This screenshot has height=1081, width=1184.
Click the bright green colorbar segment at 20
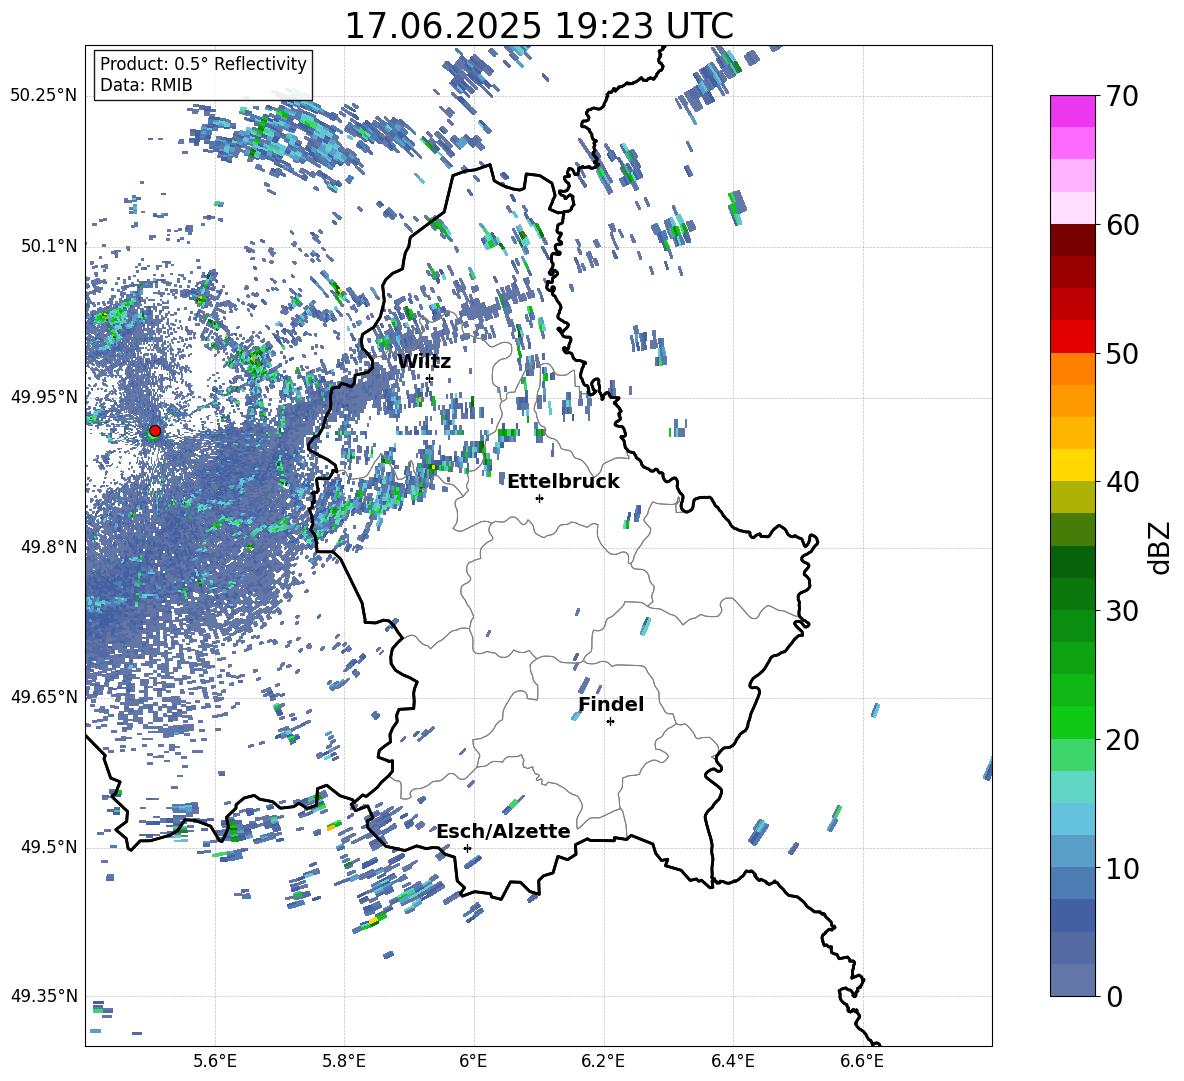coord(1072,722)
